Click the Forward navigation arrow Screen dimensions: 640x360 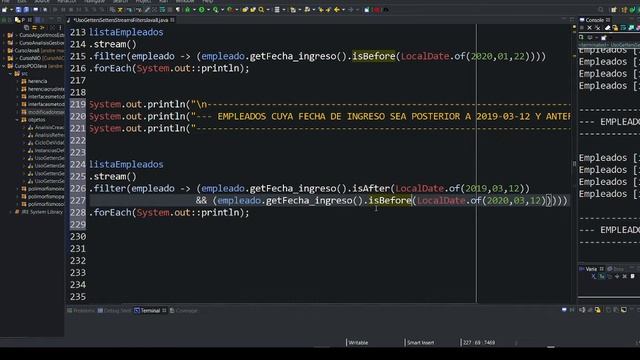click(x=351, y=9)
